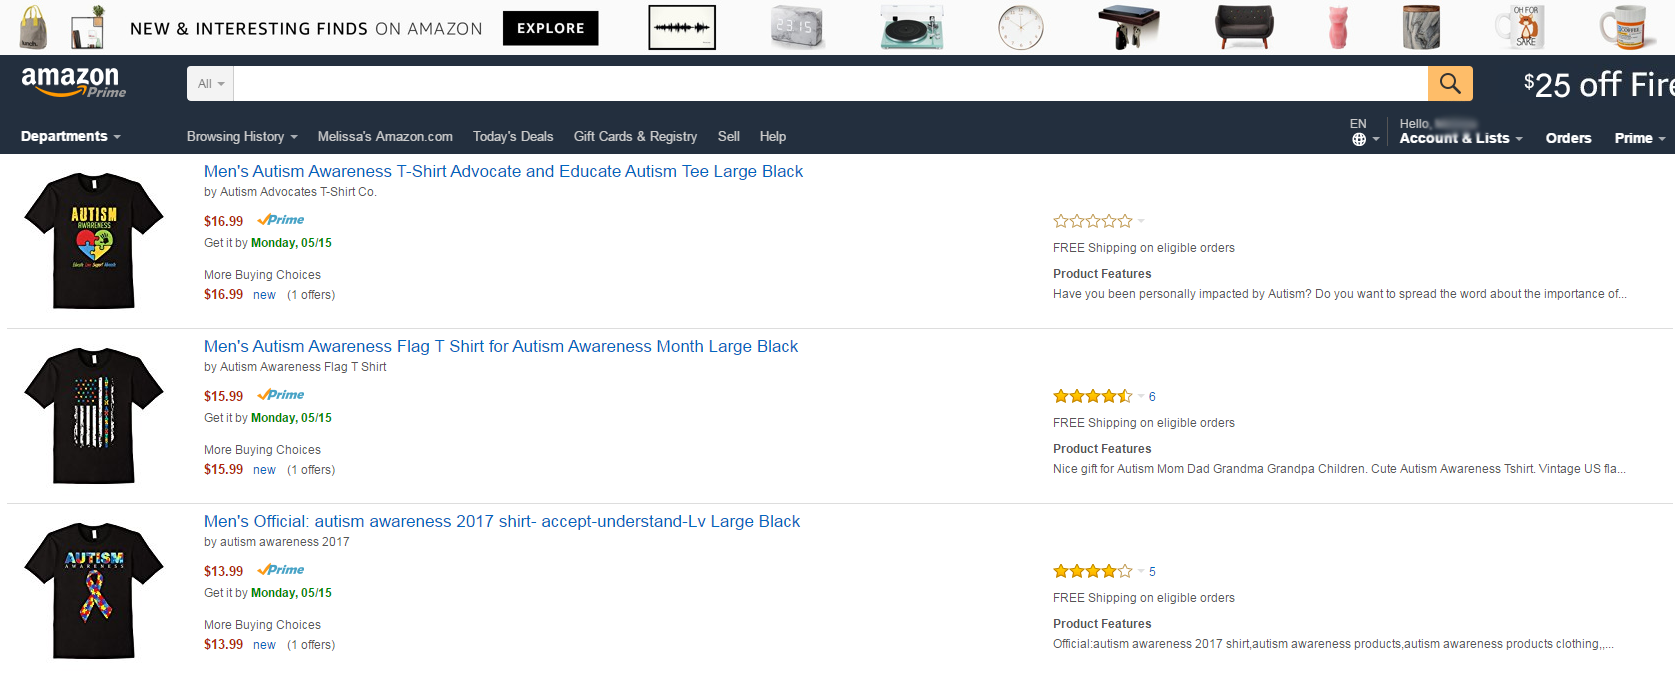Click Prime badge next to $16.99 price
The image size is (1675, 698).
(281, 220)
